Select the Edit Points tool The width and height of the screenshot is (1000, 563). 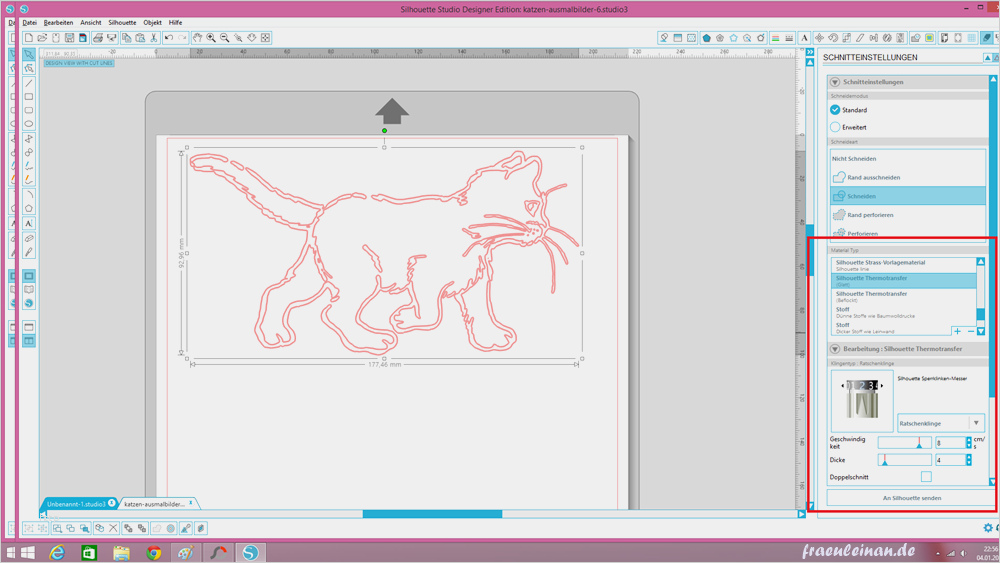point(29,68)
